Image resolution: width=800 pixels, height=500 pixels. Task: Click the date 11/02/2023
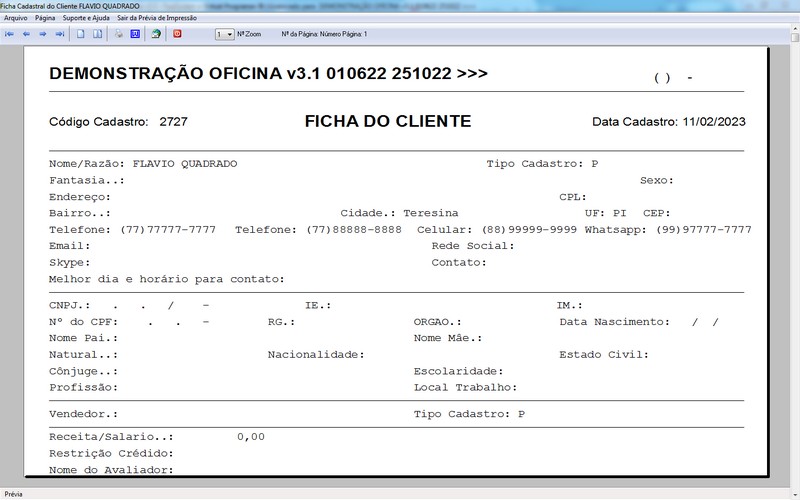(714, 122)
